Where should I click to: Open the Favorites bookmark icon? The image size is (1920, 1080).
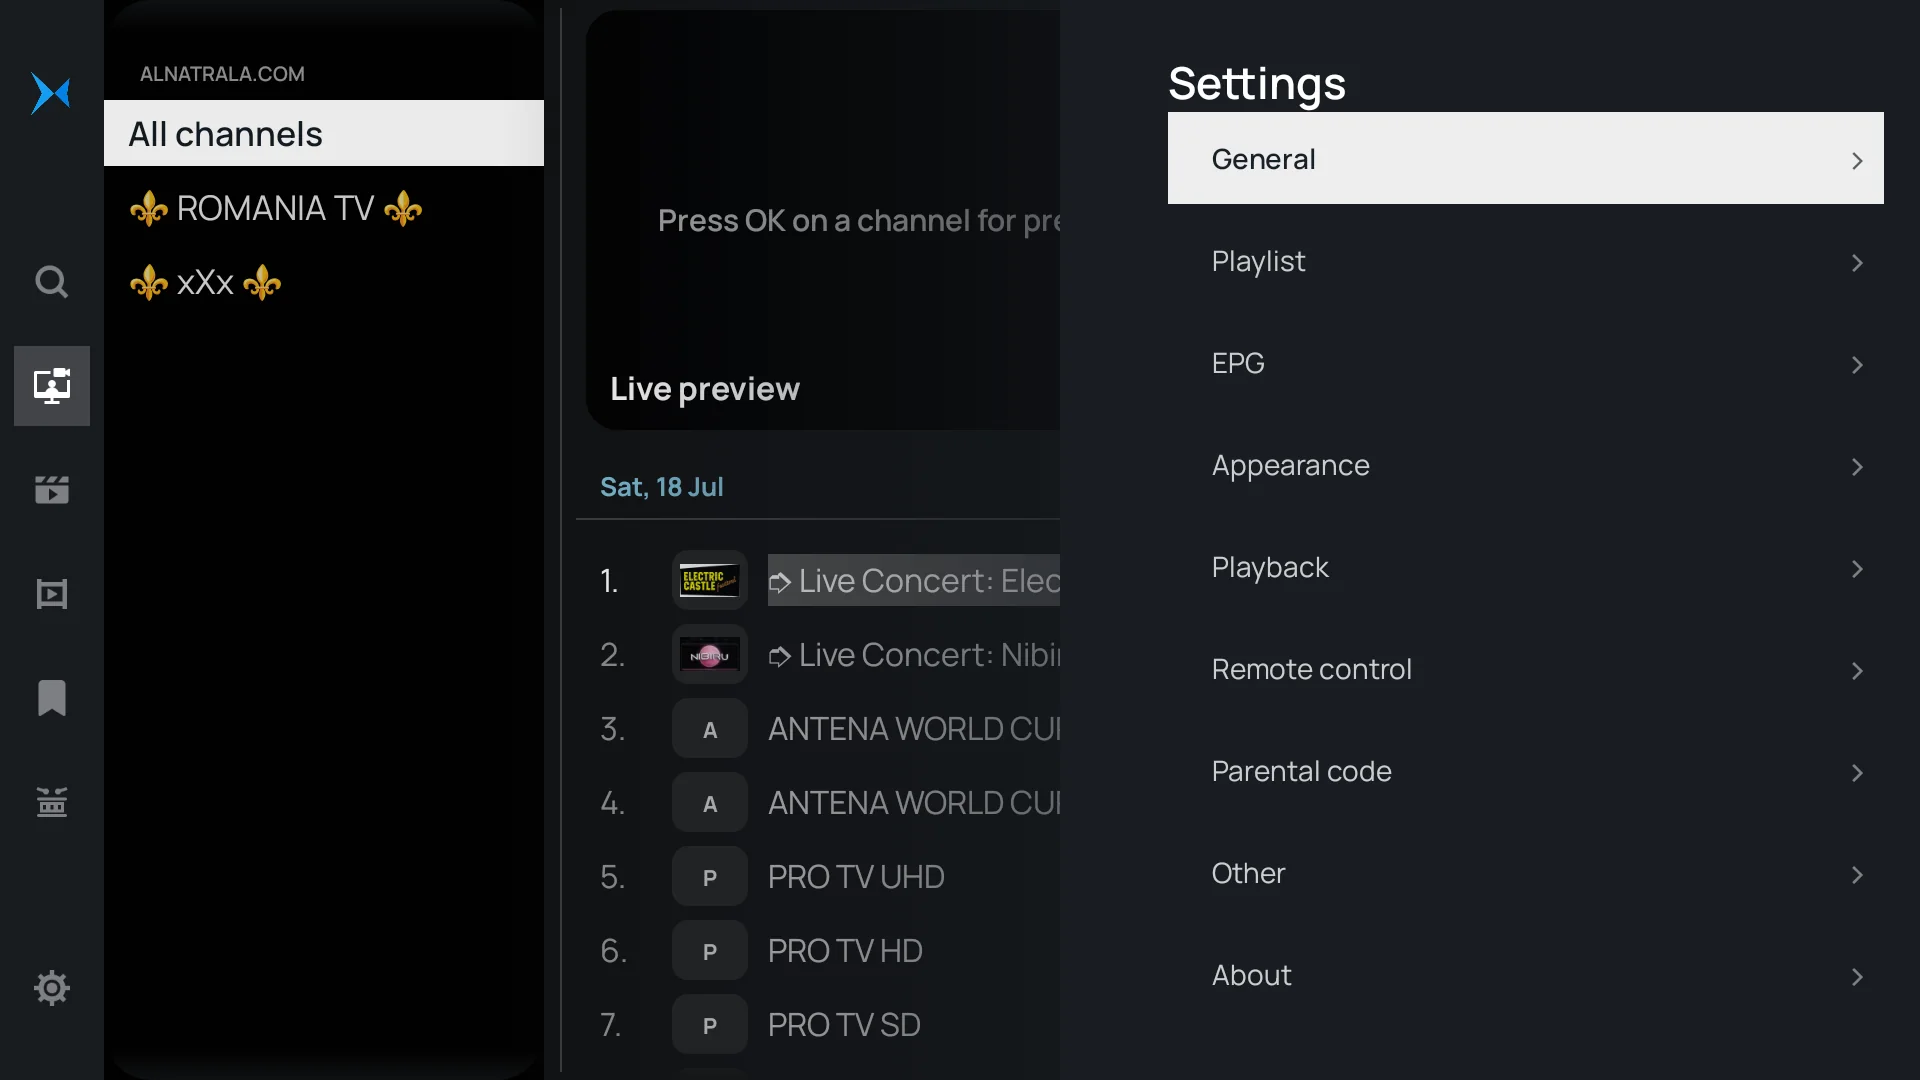tap(51, 698)
